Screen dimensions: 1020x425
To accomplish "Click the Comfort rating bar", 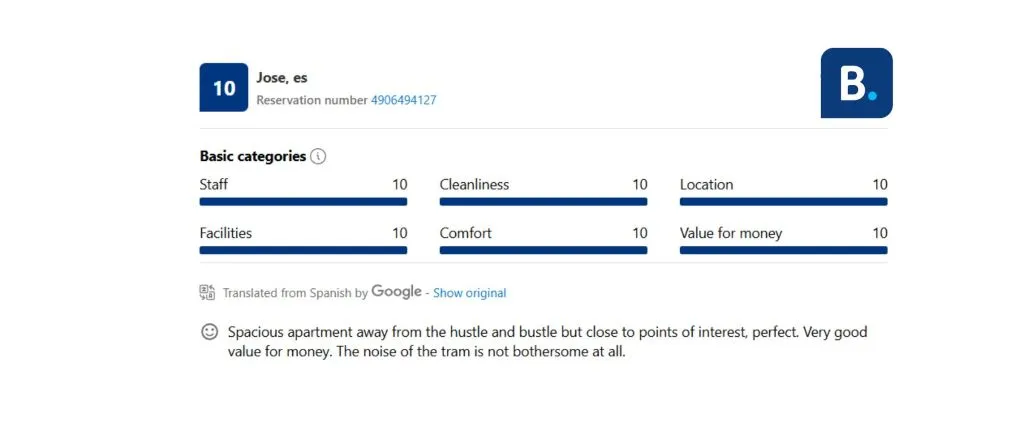I will click(543, 250).
